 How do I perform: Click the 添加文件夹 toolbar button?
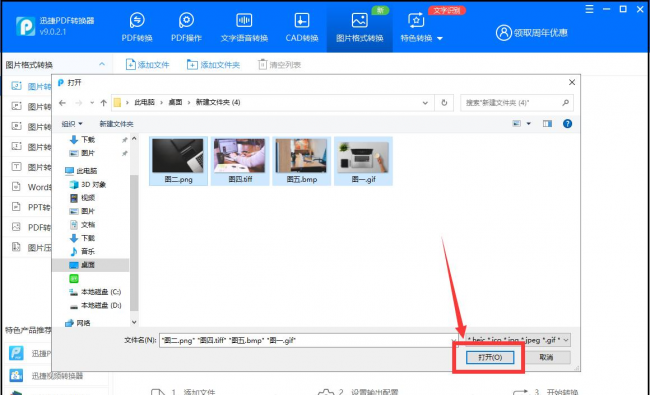213,65
